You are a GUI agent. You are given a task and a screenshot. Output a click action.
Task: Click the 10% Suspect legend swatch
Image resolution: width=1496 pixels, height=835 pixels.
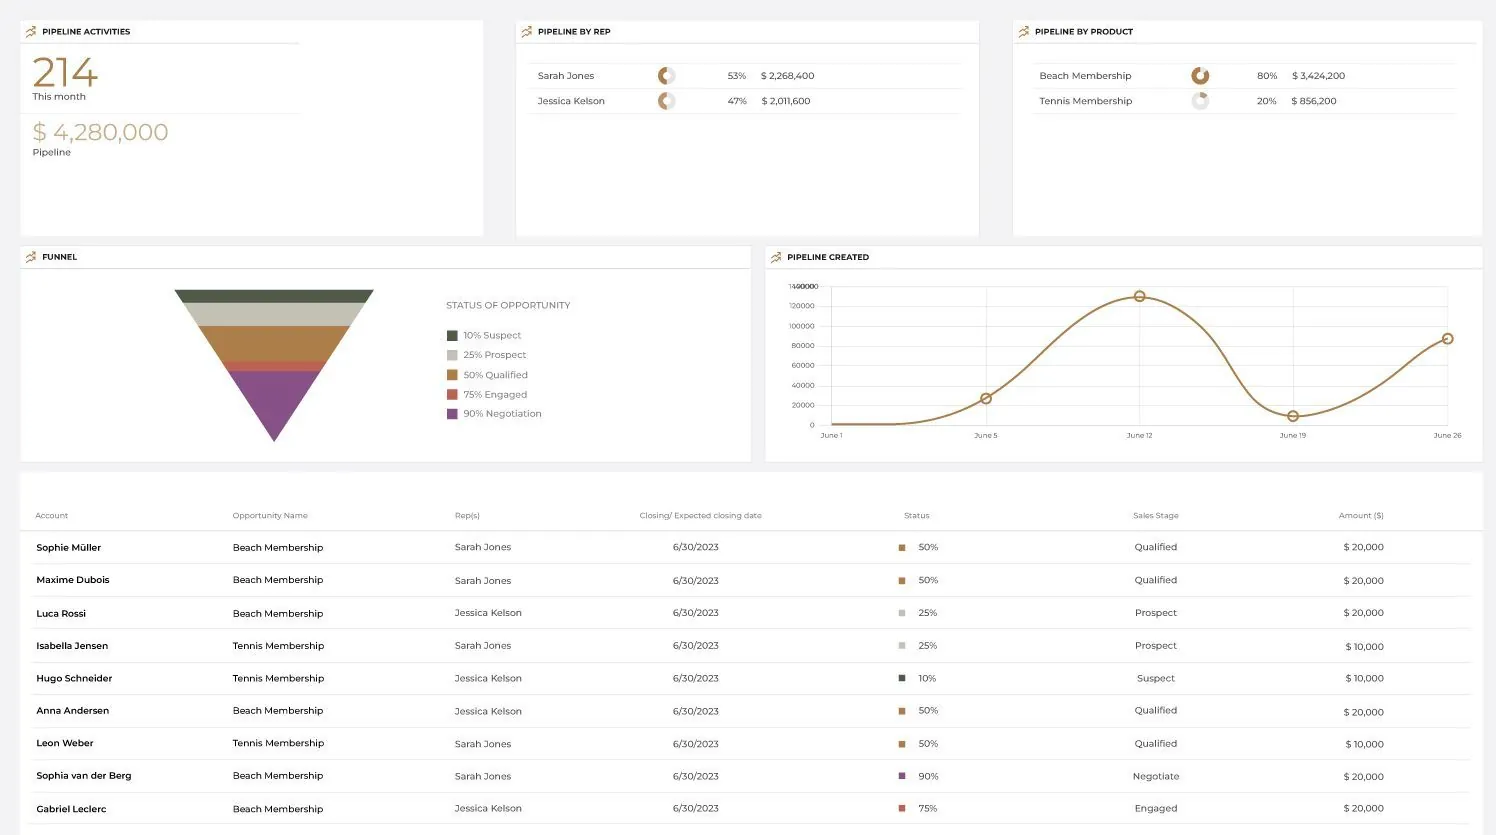click(452, 336)
